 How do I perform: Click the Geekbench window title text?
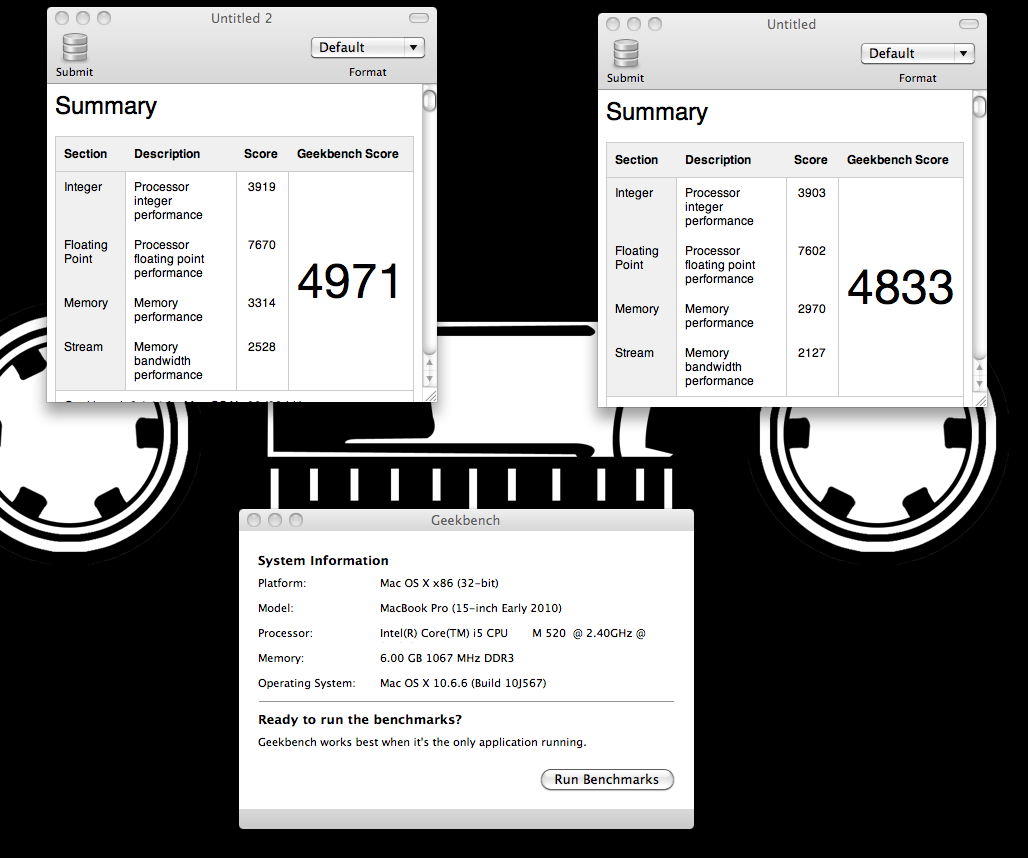[465, 520]
